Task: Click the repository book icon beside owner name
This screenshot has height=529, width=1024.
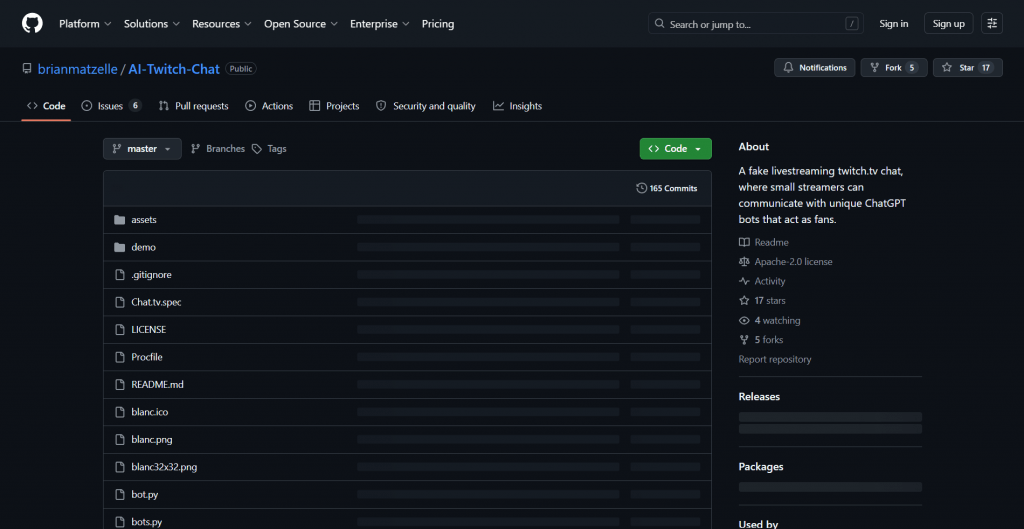Action: (x=27, y=69)
